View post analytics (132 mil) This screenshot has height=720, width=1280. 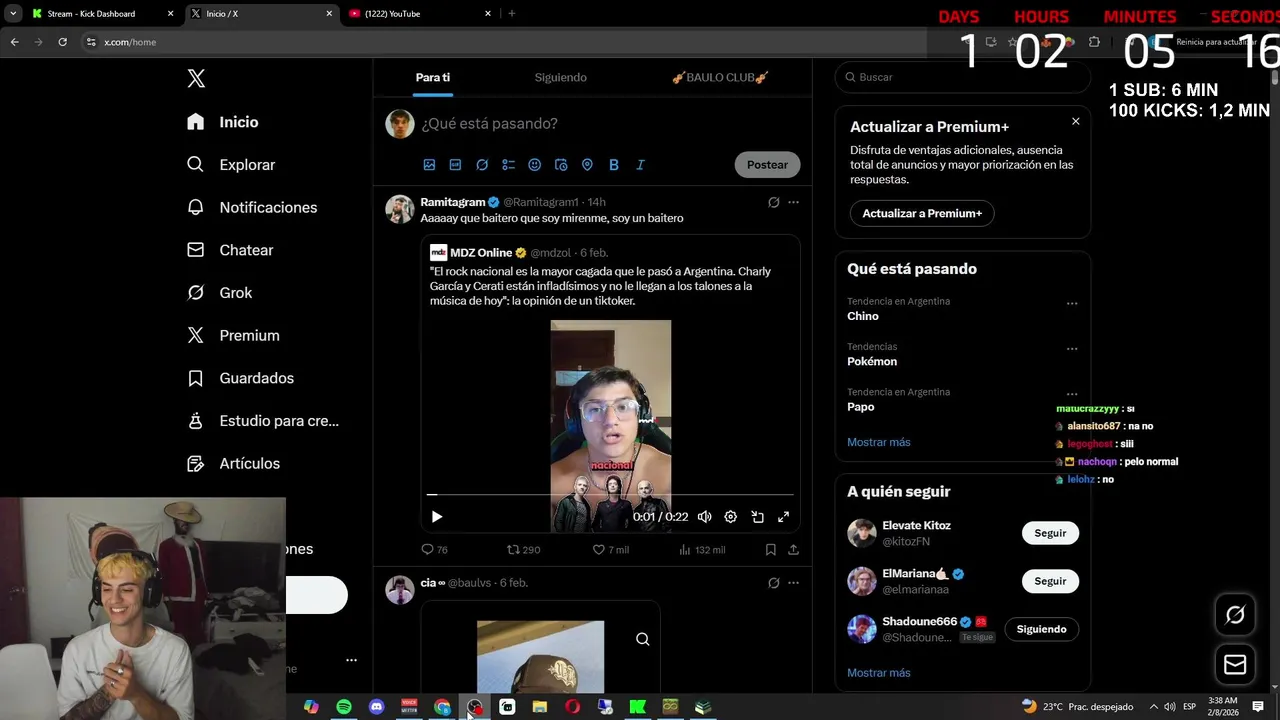pos(702,550)
